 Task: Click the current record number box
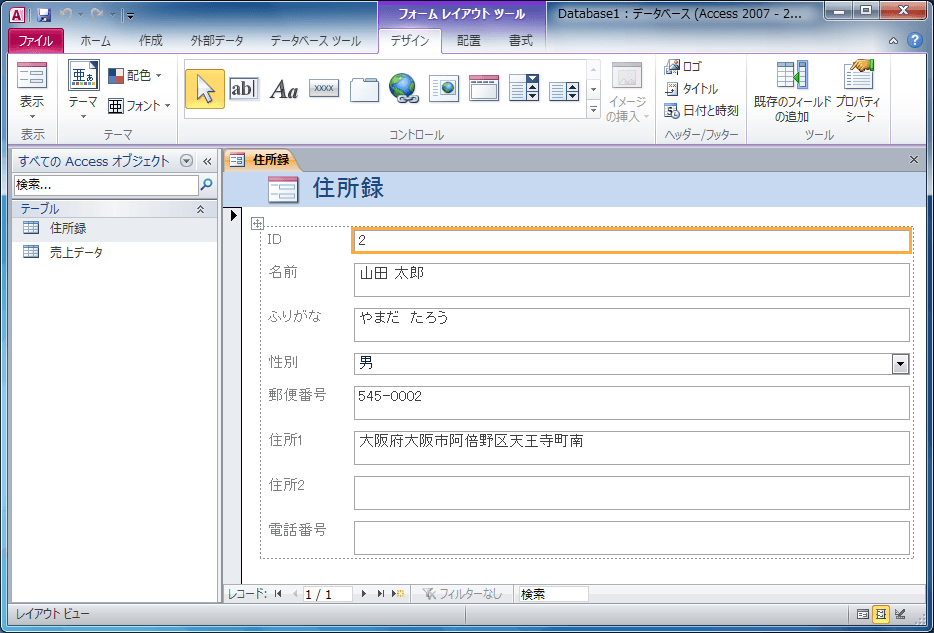[x=328, y=594]
